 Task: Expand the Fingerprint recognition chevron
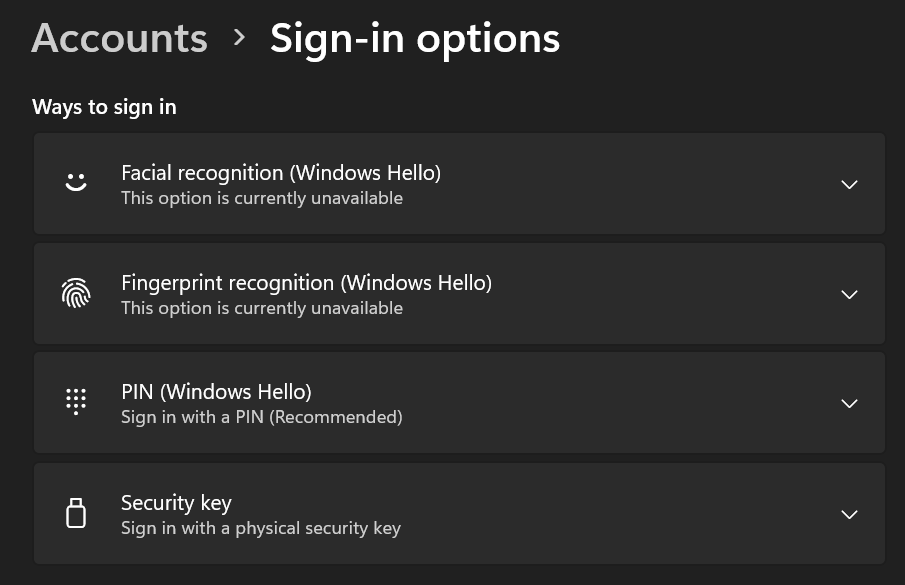click(x=849, y=294)
